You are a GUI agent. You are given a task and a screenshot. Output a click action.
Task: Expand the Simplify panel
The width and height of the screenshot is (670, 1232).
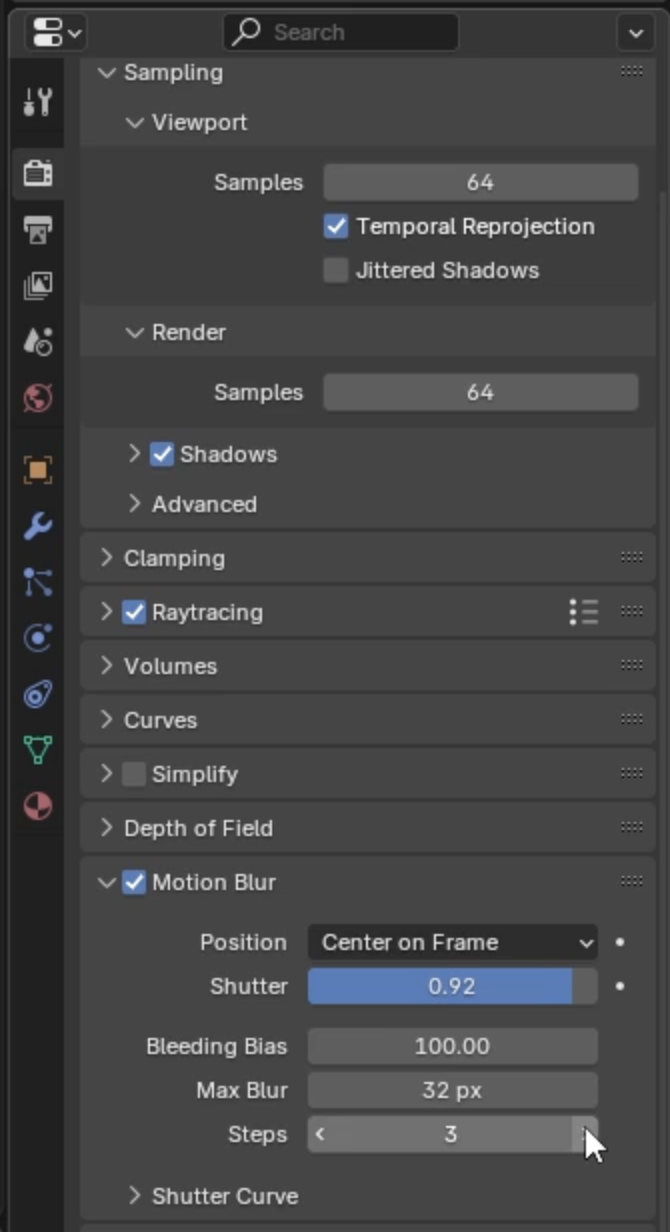coord(106,774)
